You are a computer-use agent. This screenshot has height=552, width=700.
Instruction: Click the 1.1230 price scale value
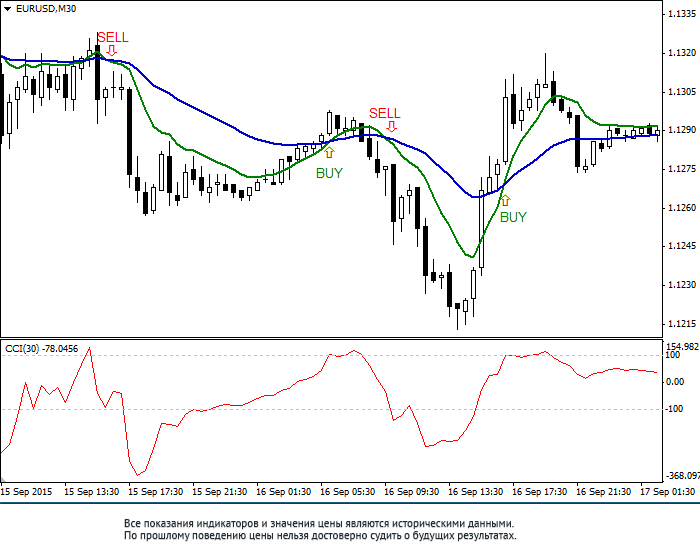(x=682, y=285)
